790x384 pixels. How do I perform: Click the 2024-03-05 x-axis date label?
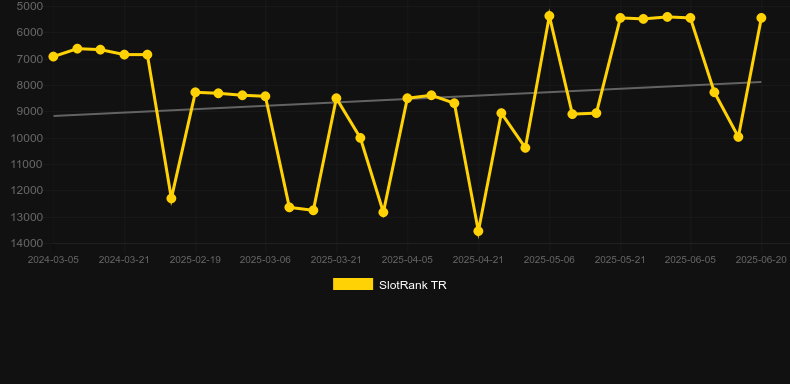53,260
